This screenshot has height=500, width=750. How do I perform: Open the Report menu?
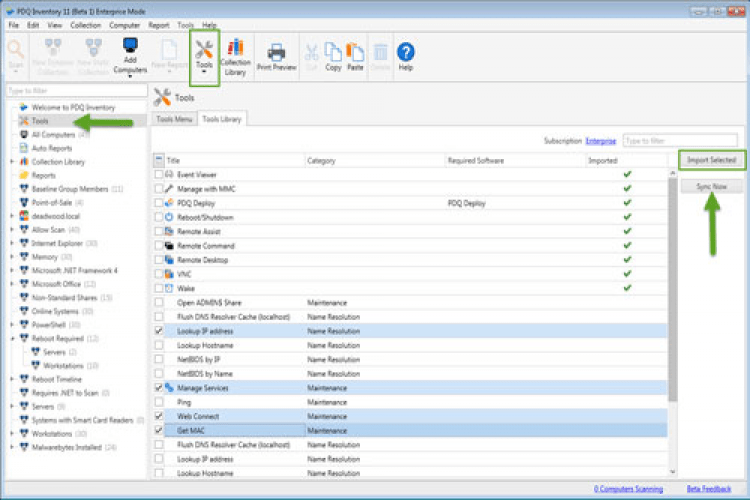pos(158,24)
